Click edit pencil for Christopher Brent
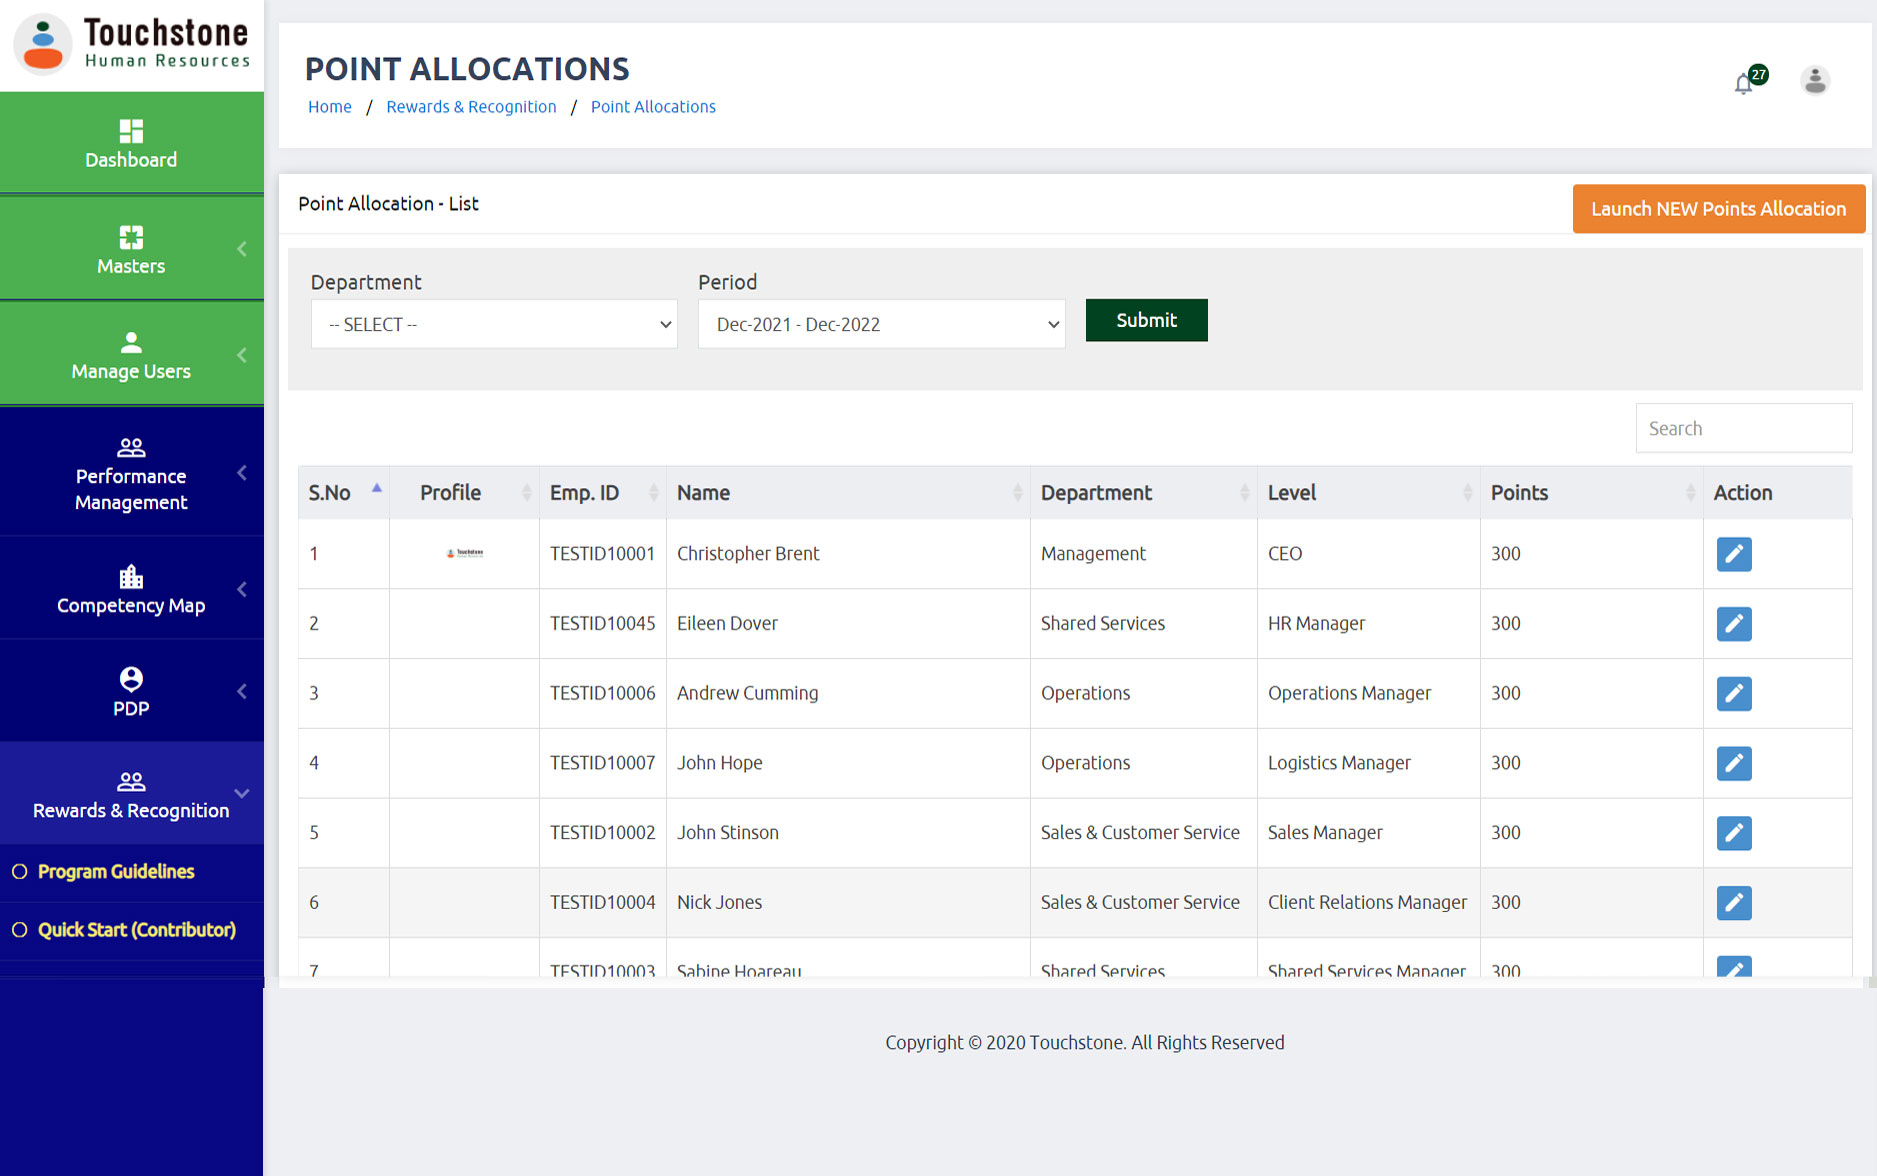Screen dimensions: 1877x1176 coord(1733,554)
